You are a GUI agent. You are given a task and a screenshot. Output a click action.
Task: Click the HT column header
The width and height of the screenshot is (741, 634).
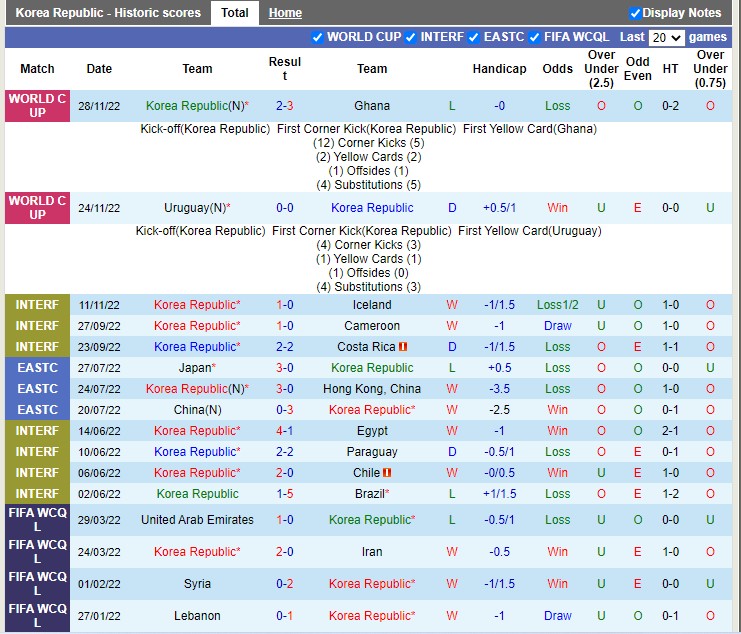tap(670, 69)
